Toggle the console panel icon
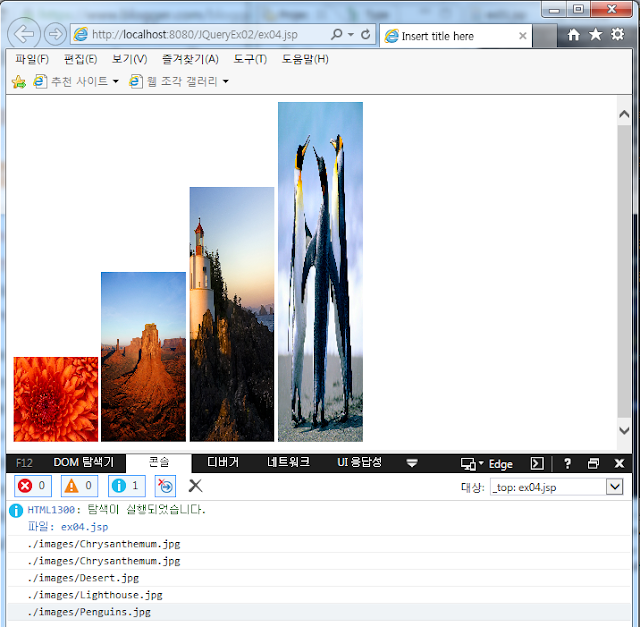Image resolution: width=640 pixels, height=627 pixels. point(537,464)
